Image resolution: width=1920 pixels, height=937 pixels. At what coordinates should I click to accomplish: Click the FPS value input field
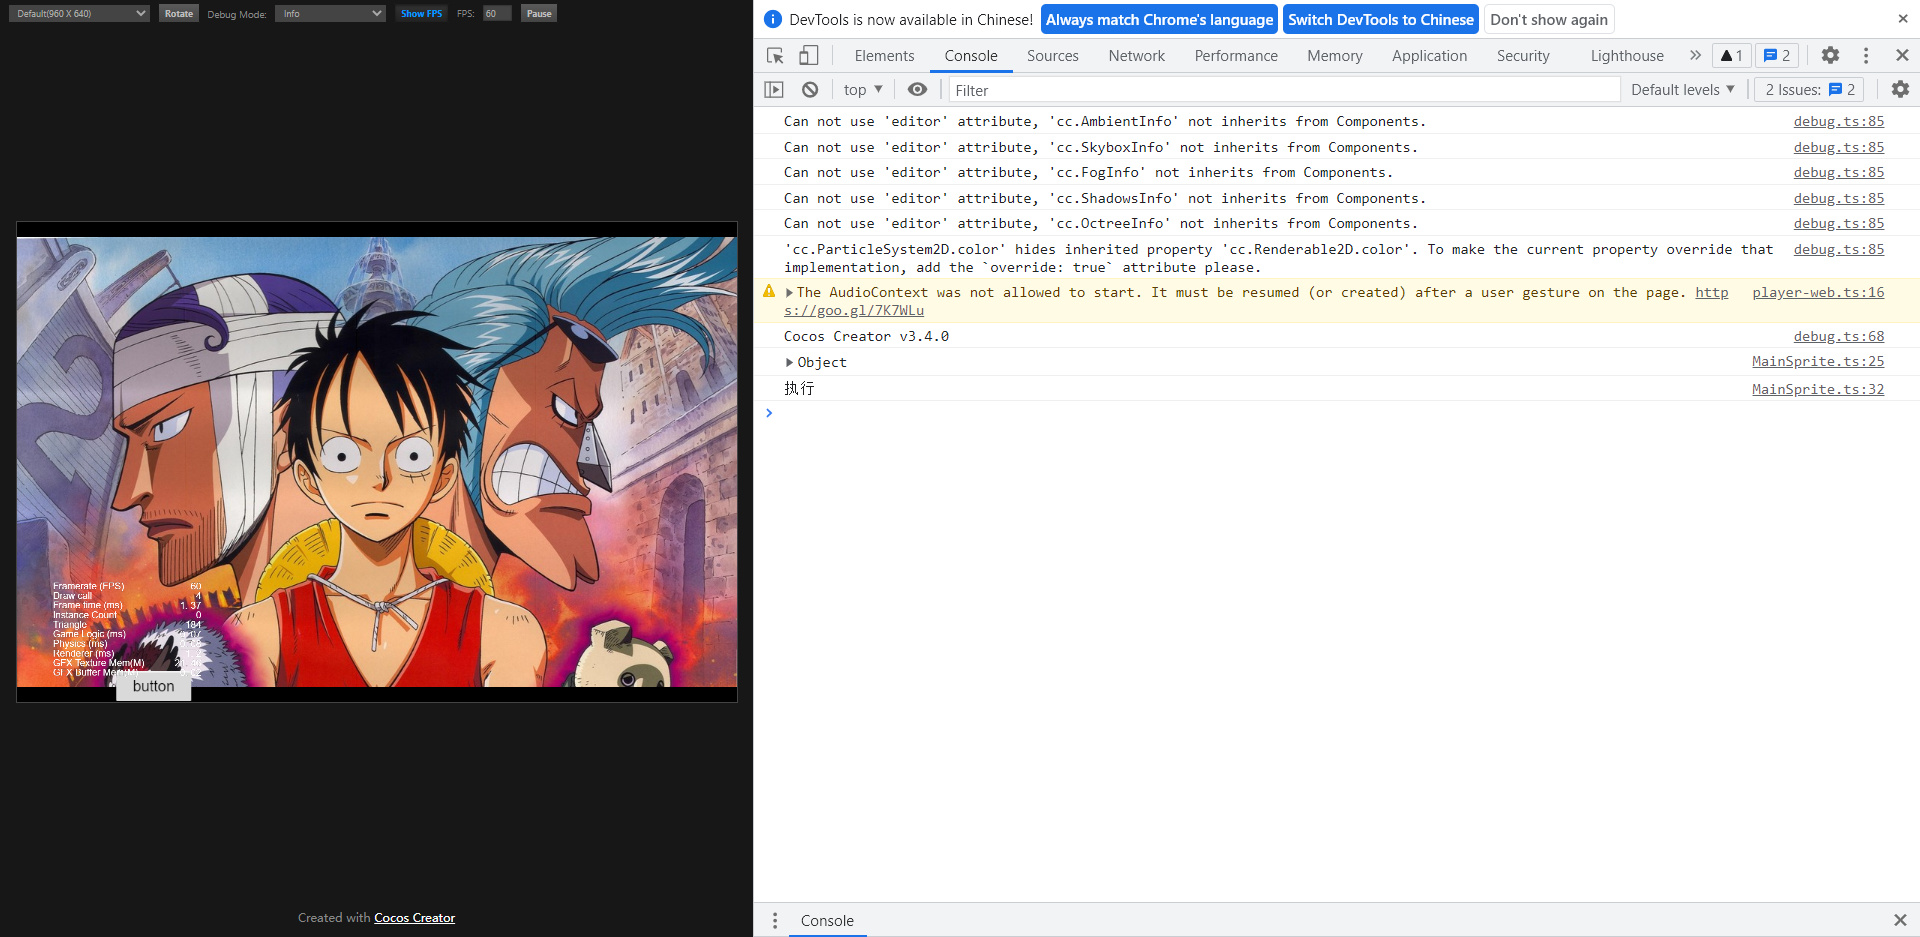497,13
